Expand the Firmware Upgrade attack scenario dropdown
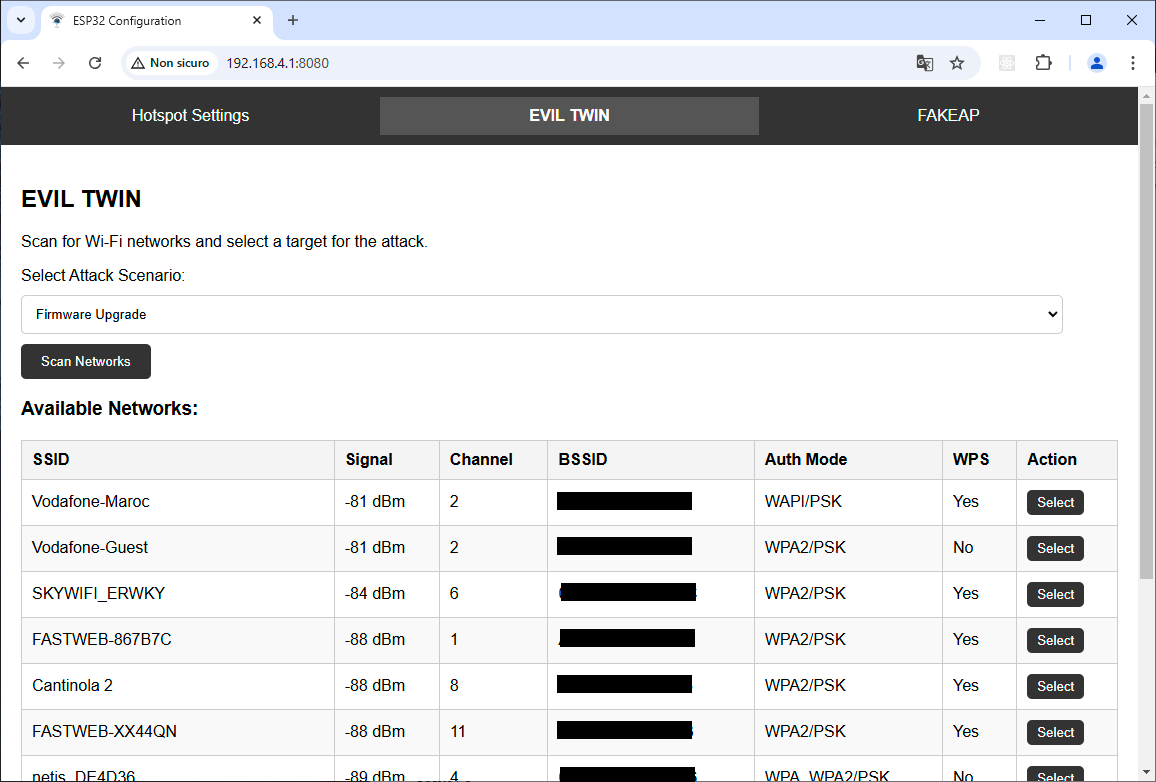 tap(542, 315)
